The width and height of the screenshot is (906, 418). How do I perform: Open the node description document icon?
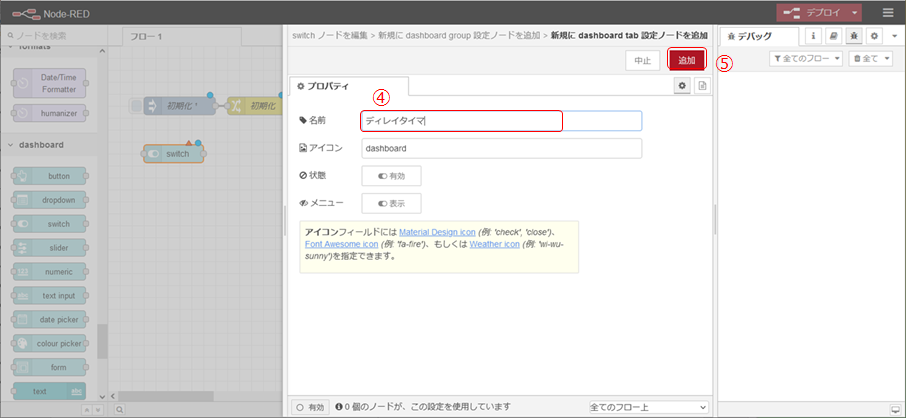click(701, 87)
